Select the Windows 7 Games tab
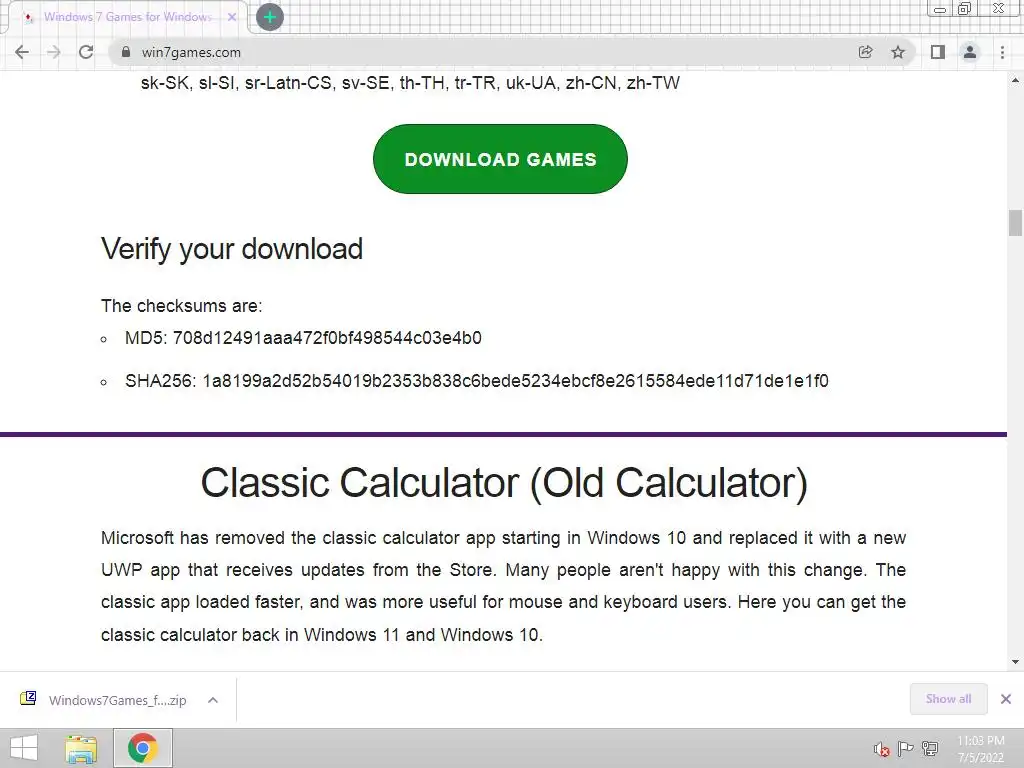 click(127, 17)
